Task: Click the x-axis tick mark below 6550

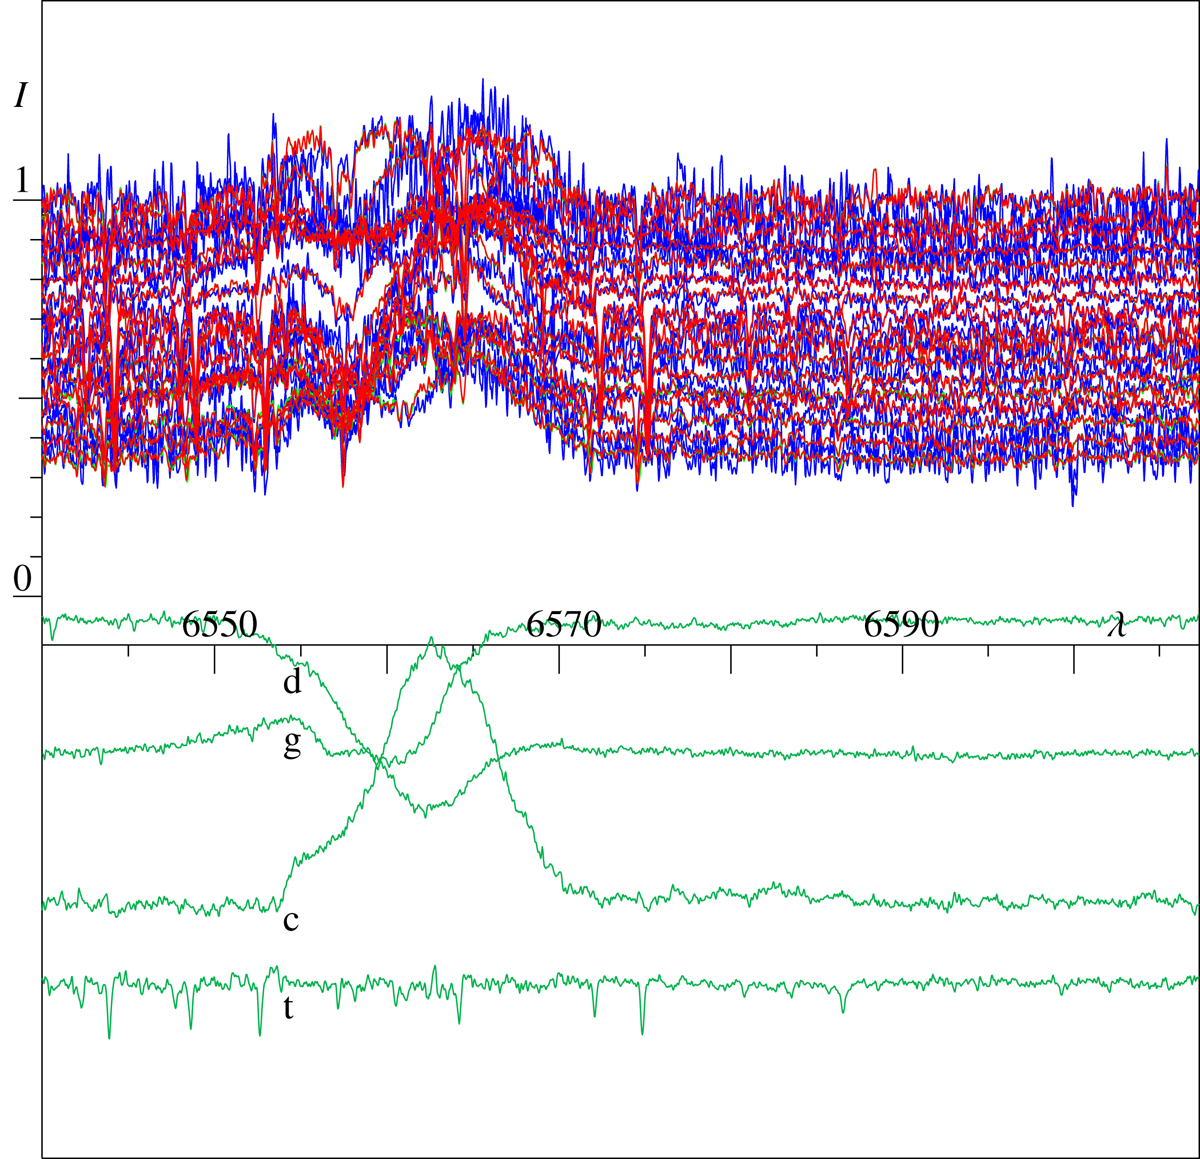Action: pyautogui.click(x=215, y=658)
